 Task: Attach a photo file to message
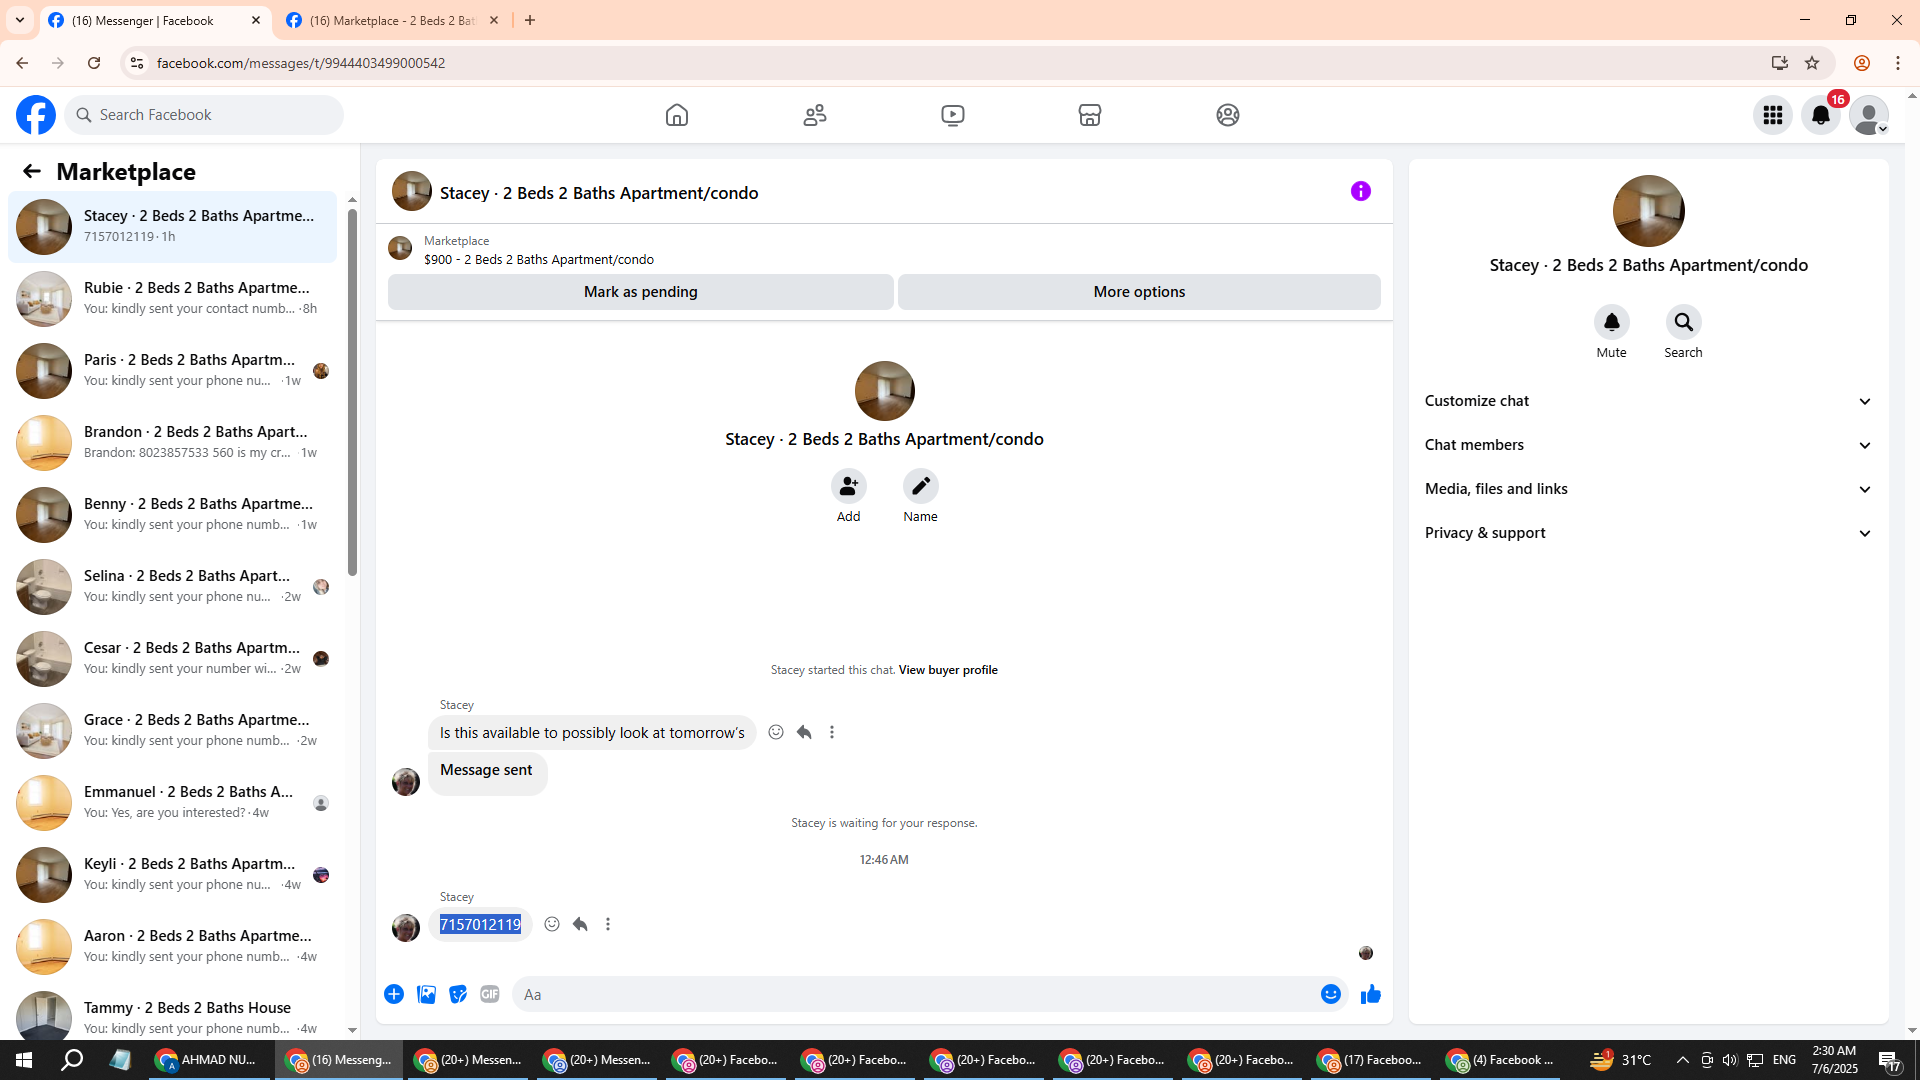coord(426,994)
